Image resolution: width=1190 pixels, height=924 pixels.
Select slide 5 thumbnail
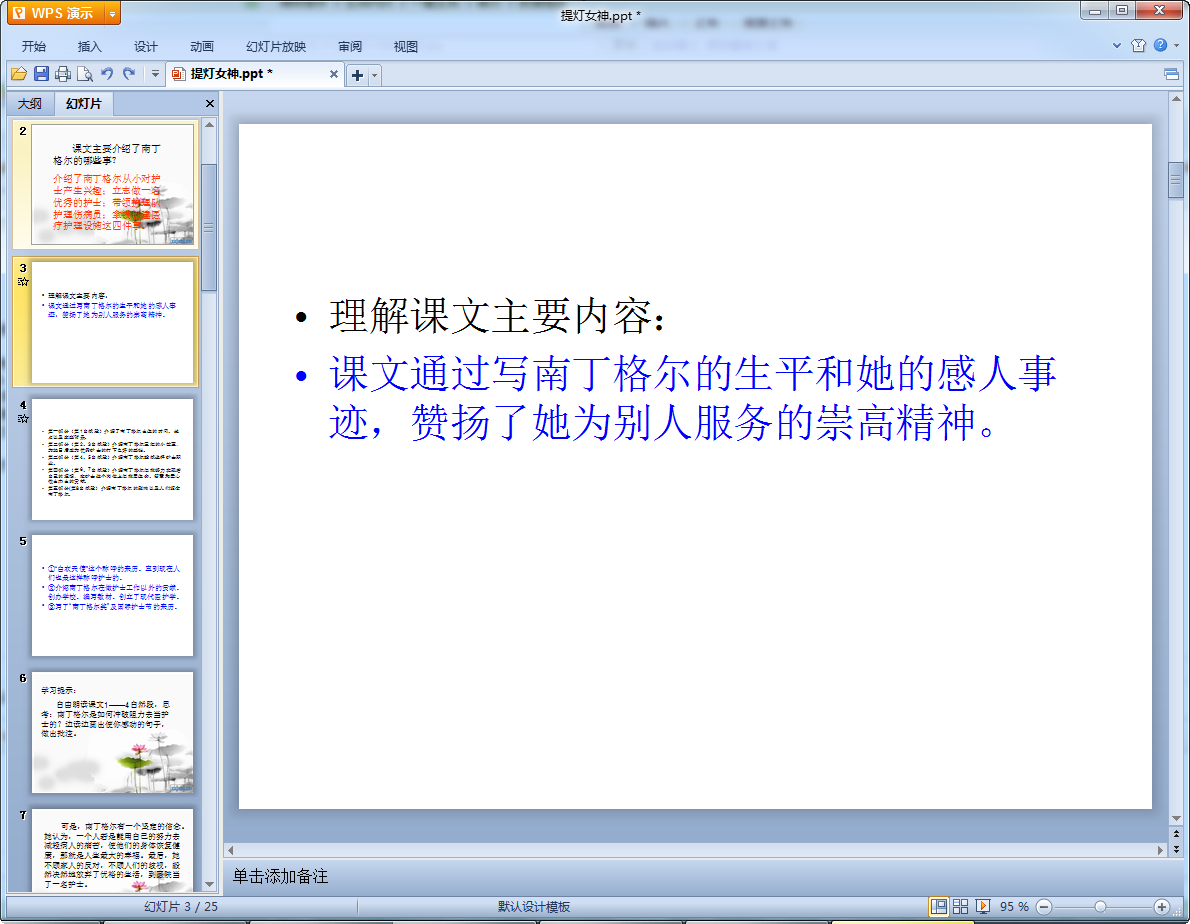click(x=112, y=596)
